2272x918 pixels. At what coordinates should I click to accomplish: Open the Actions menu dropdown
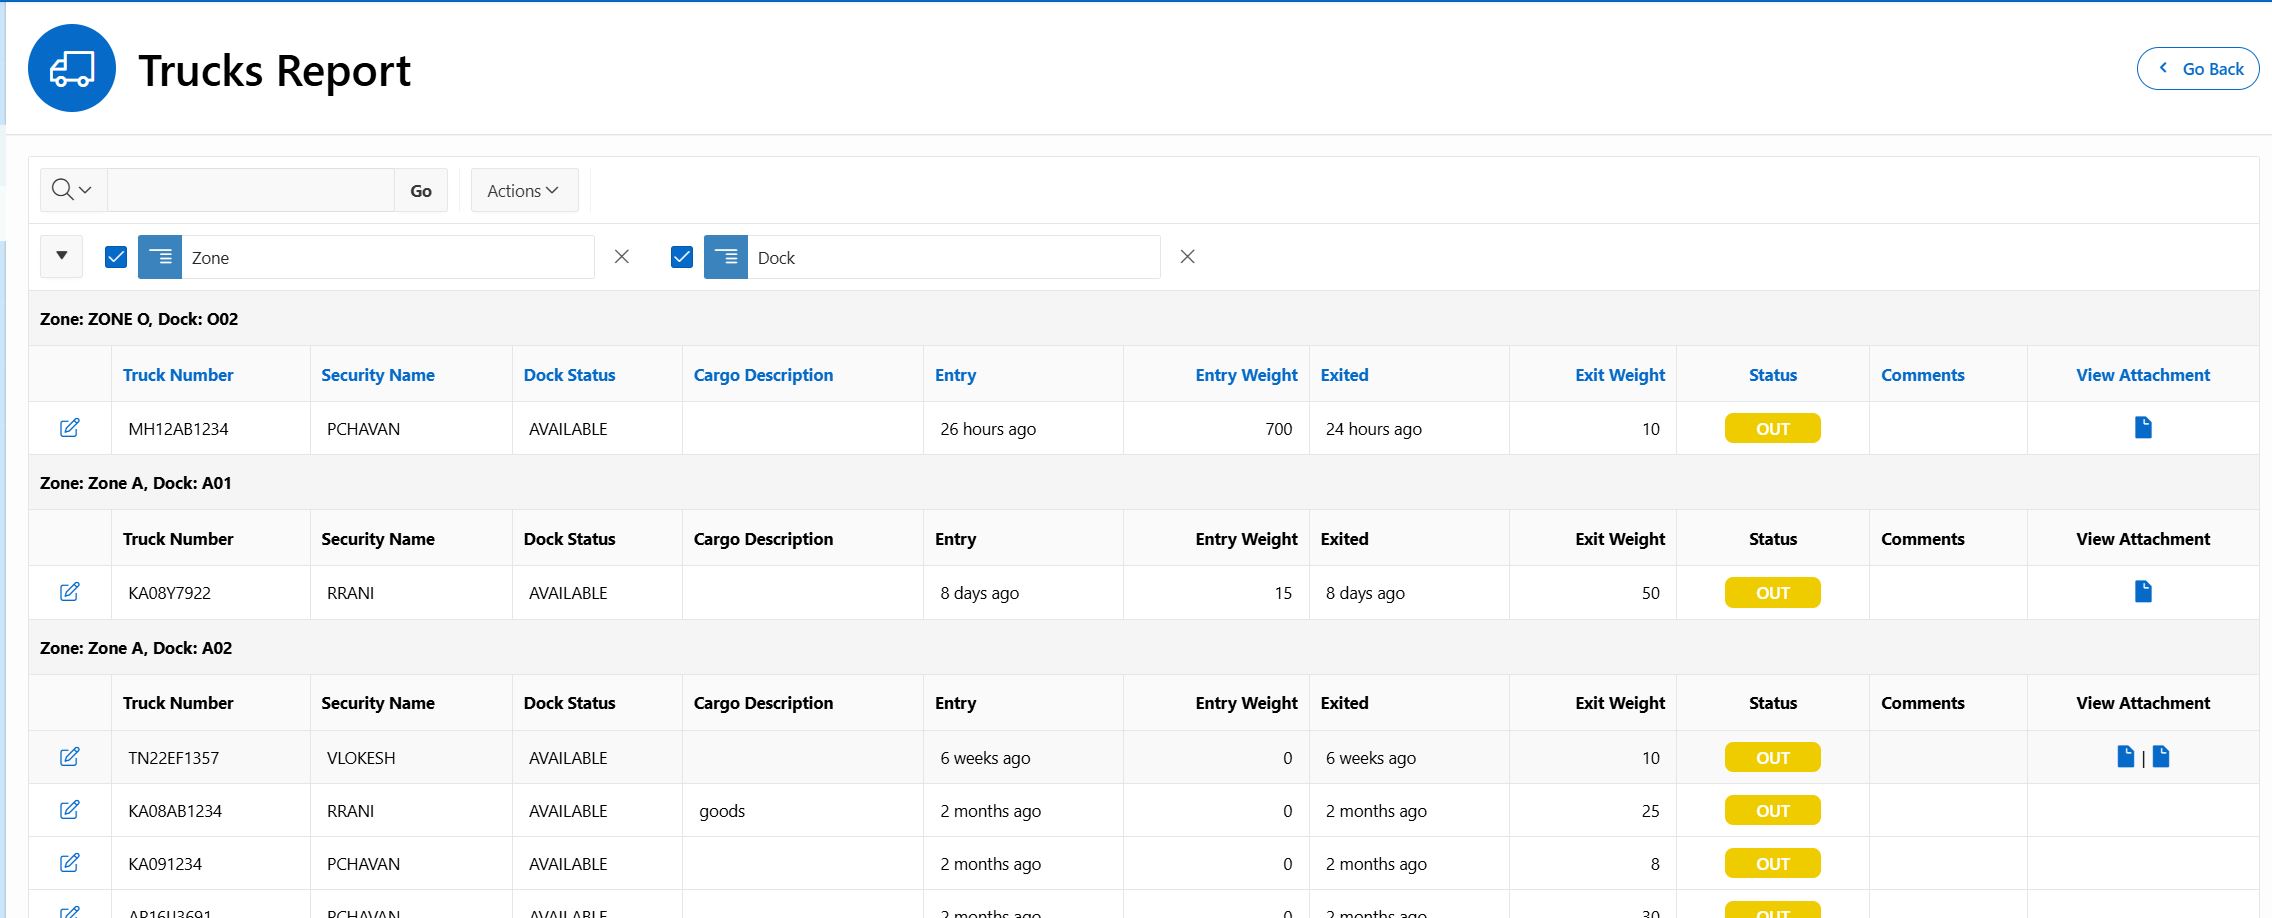(524, 190)
